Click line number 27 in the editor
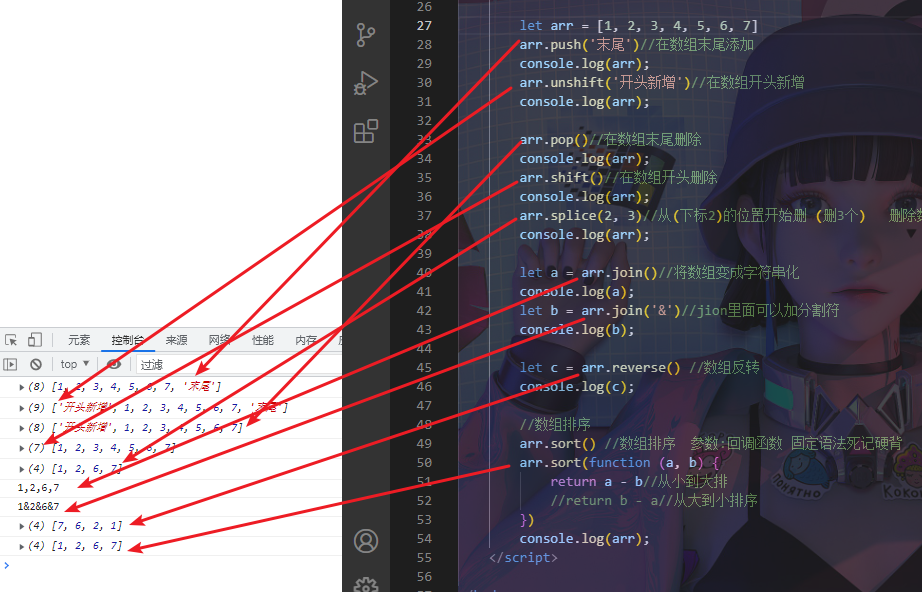 click(424, 25)
